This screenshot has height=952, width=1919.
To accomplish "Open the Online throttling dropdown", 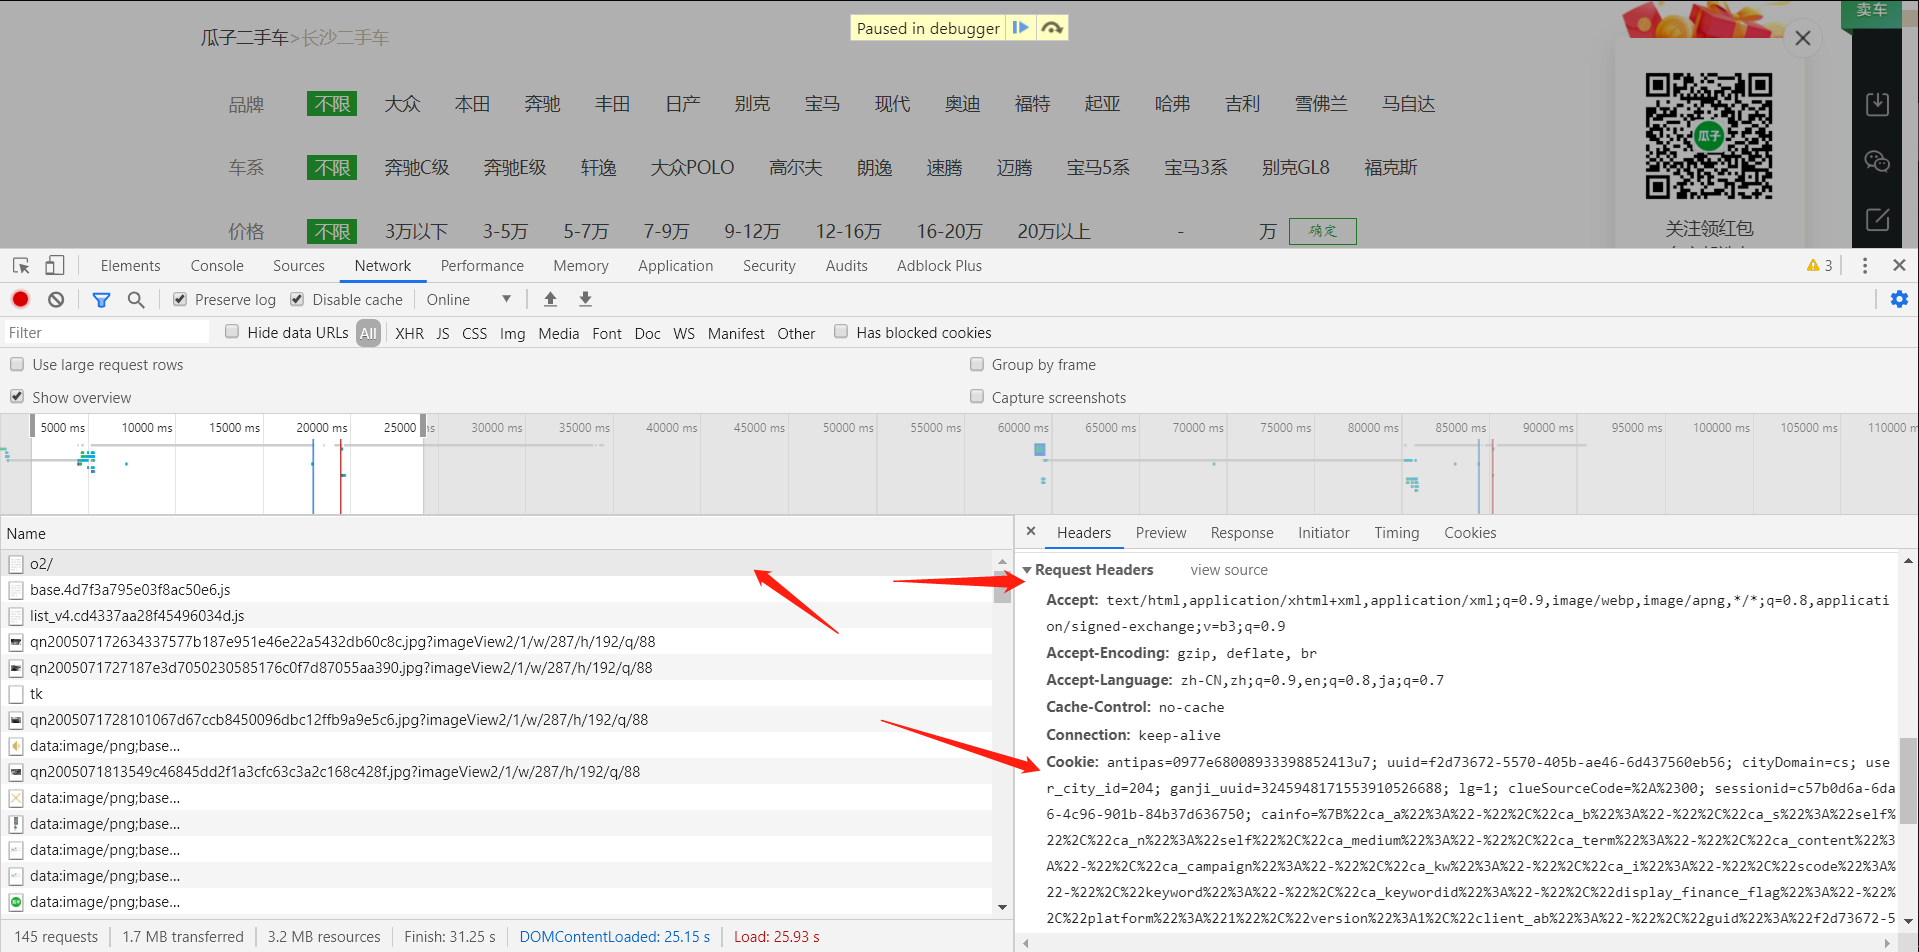I will pyautogui.click(x=468, y=299).
